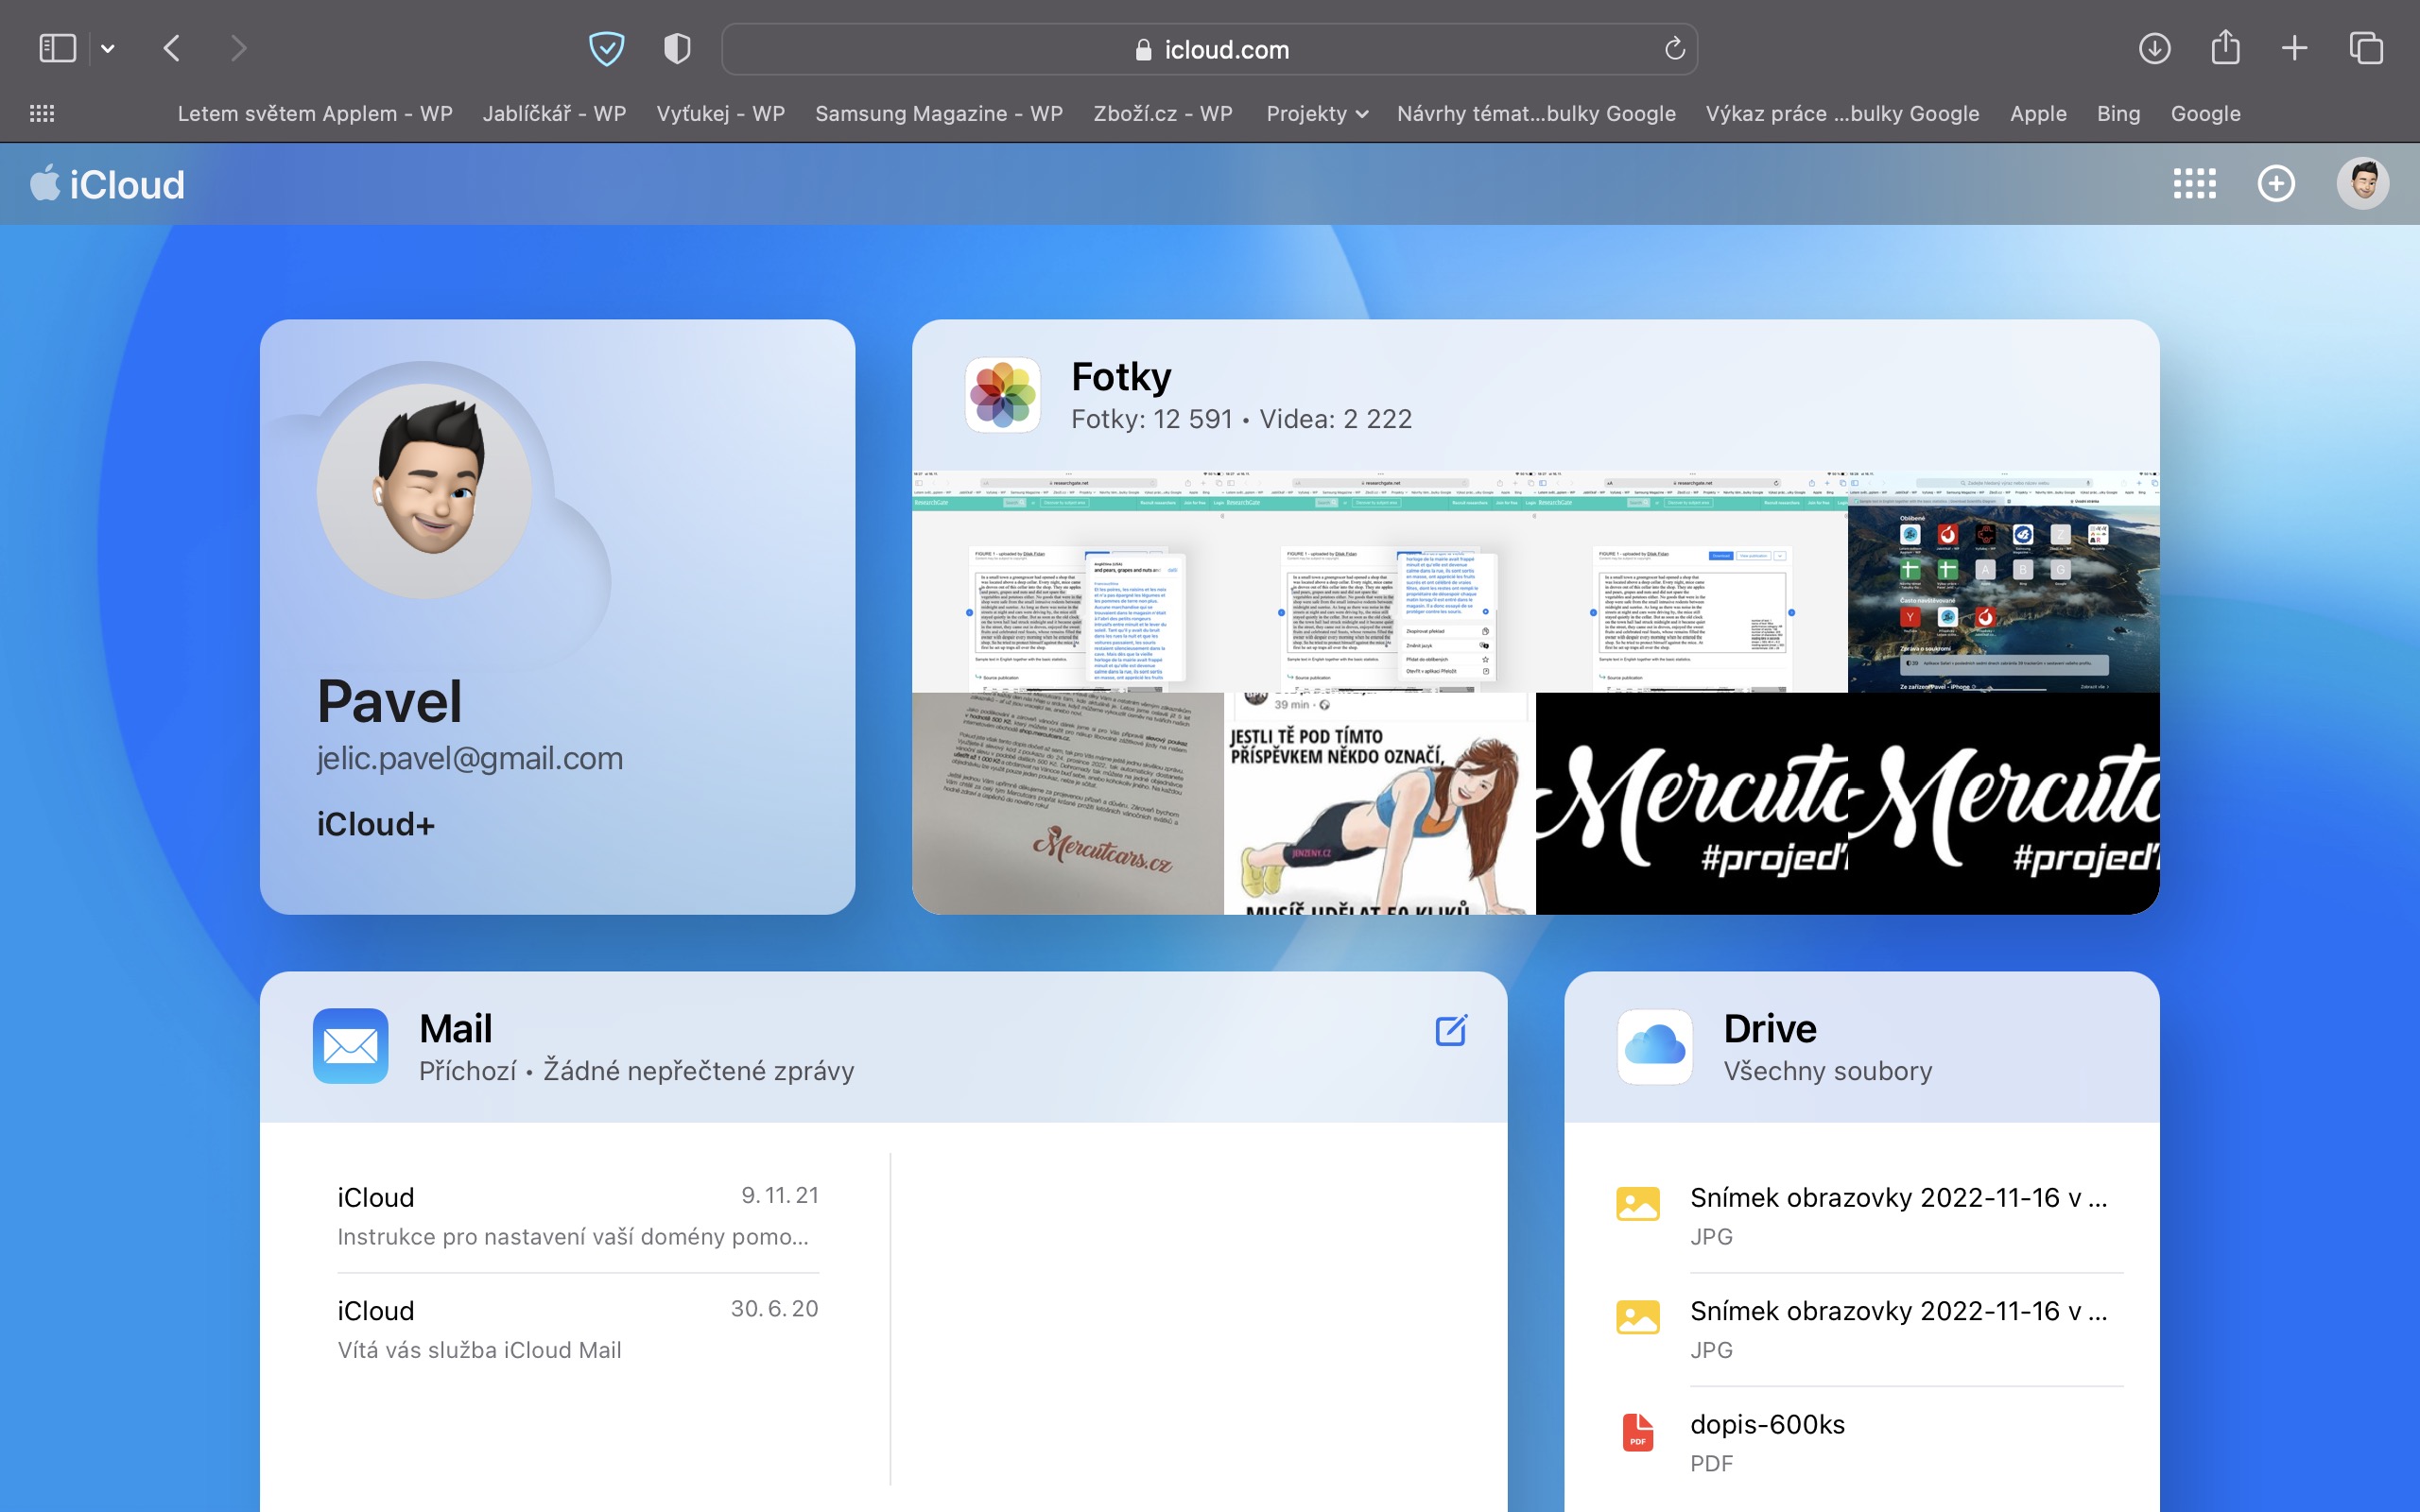The width and height of the screenshot is (2420, 1512).
Task: Toggle the Safari sidebar
Action: pyautogui.click(x=57, y=48)
